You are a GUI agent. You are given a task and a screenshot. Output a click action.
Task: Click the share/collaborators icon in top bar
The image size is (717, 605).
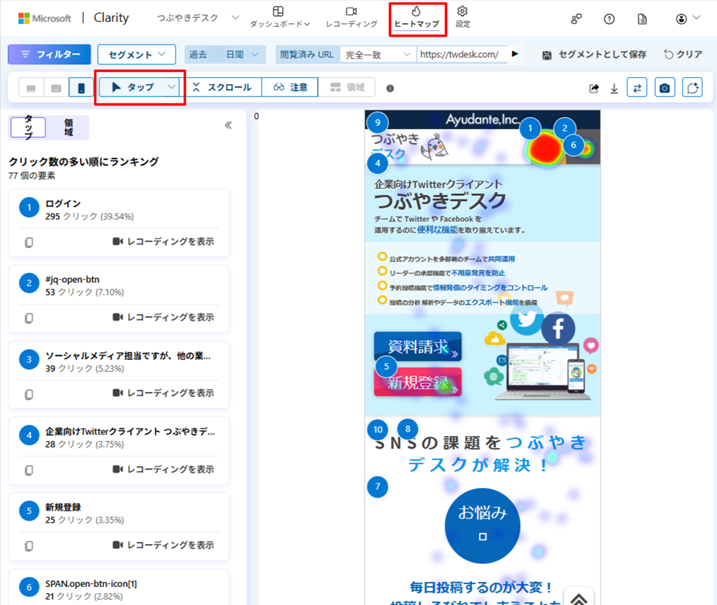[x=576, y=19]
